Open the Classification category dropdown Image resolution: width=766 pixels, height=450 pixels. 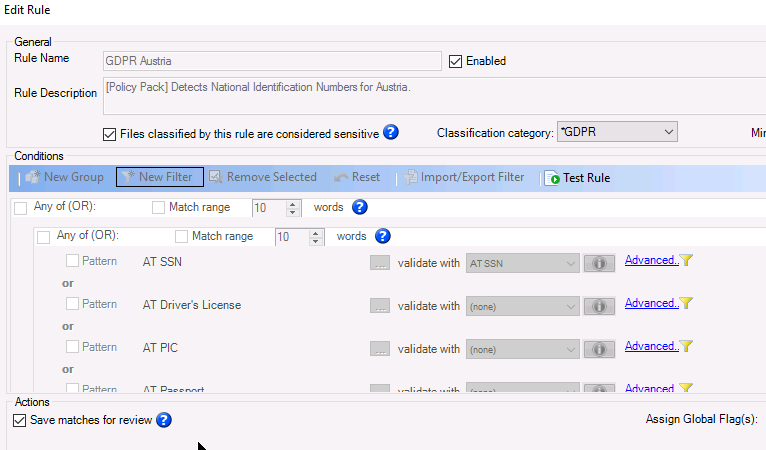[x=616, y=132]
